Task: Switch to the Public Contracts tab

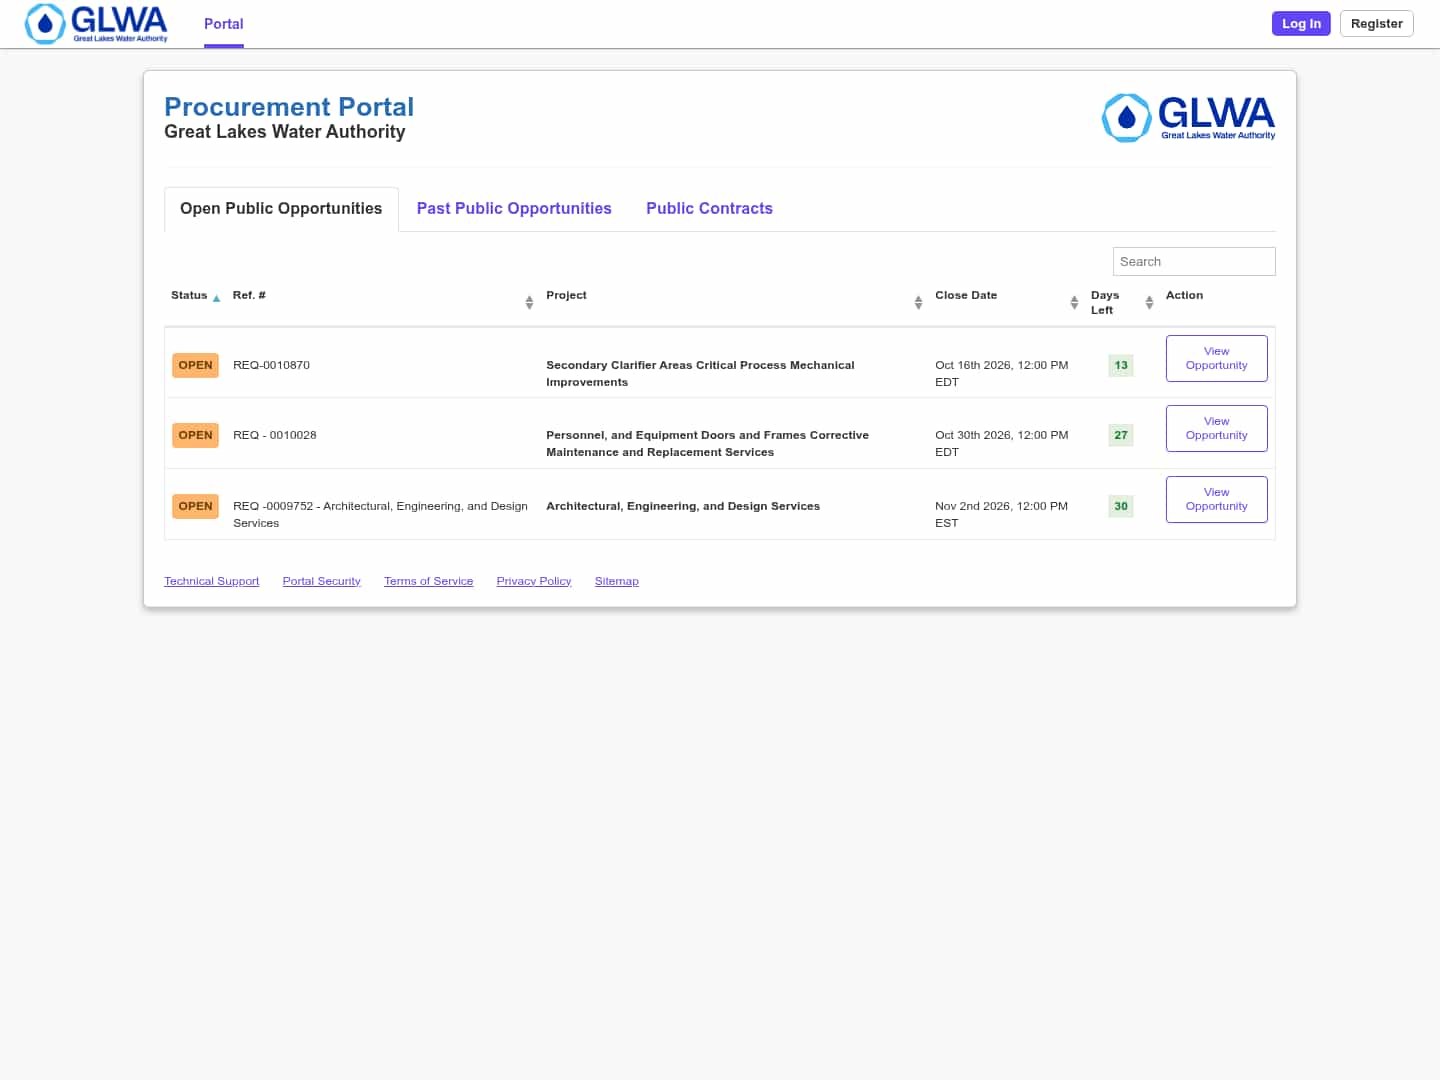Action: point(709,208)
